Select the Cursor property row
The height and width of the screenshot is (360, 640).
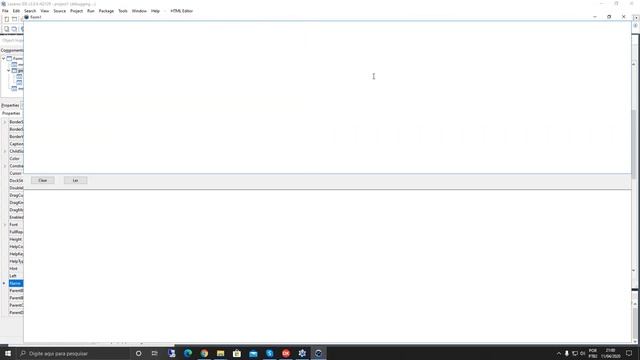tap(16, 173)
